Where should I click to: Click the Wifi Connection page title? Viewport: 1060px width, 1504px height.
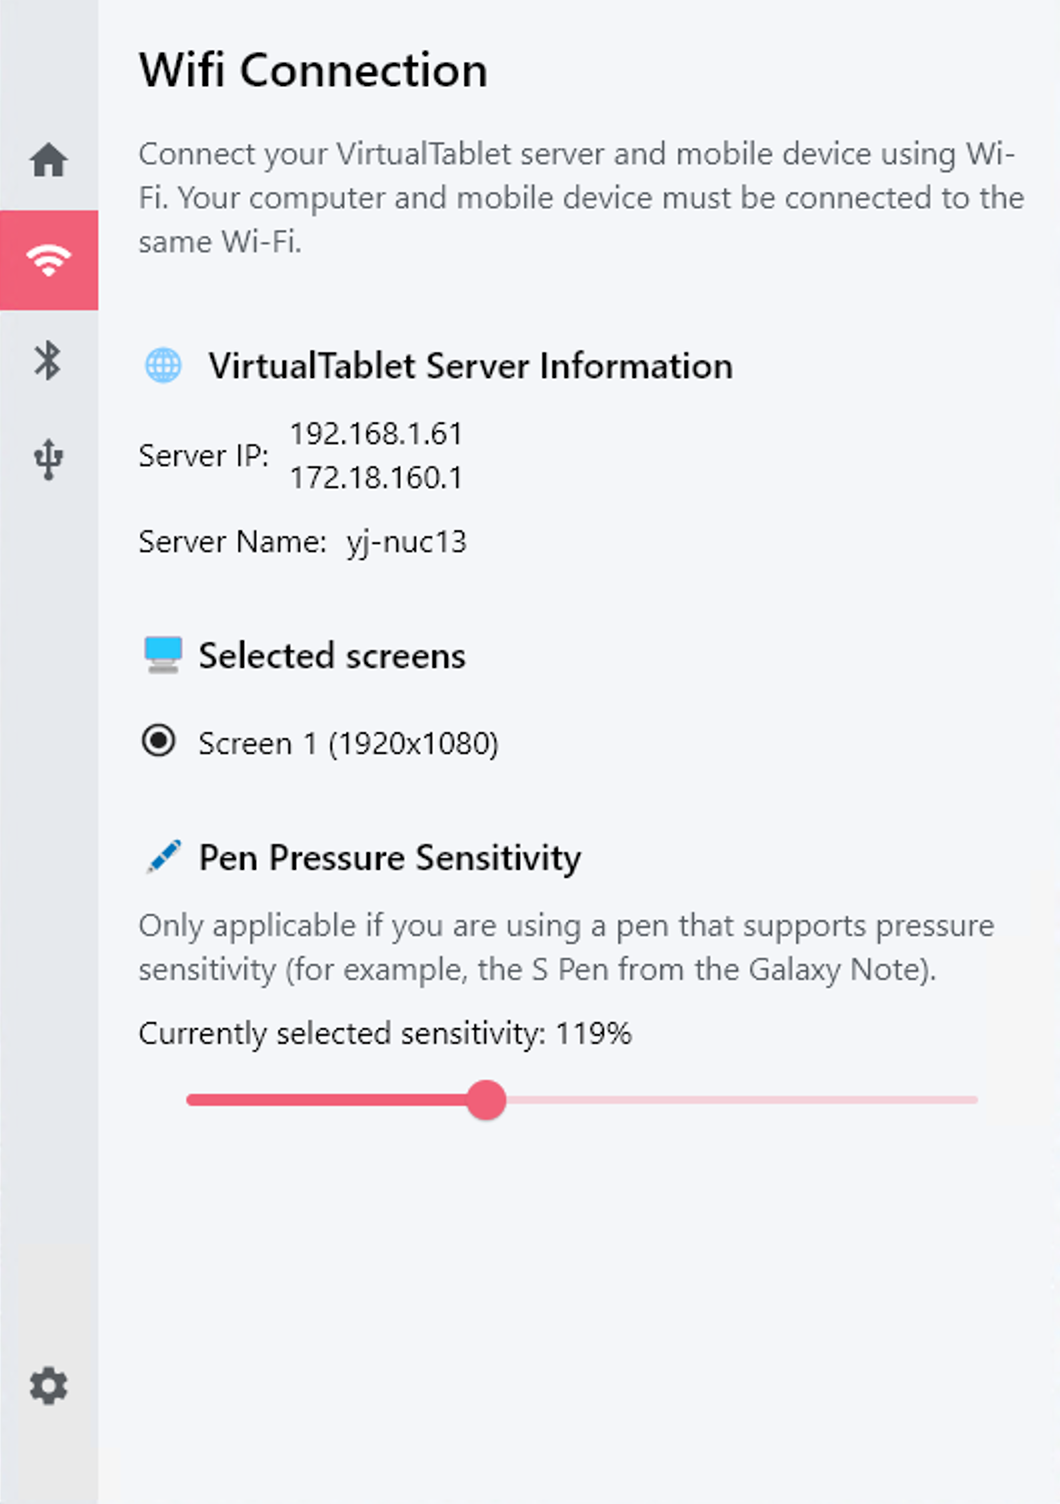click(x=313, y=70)
